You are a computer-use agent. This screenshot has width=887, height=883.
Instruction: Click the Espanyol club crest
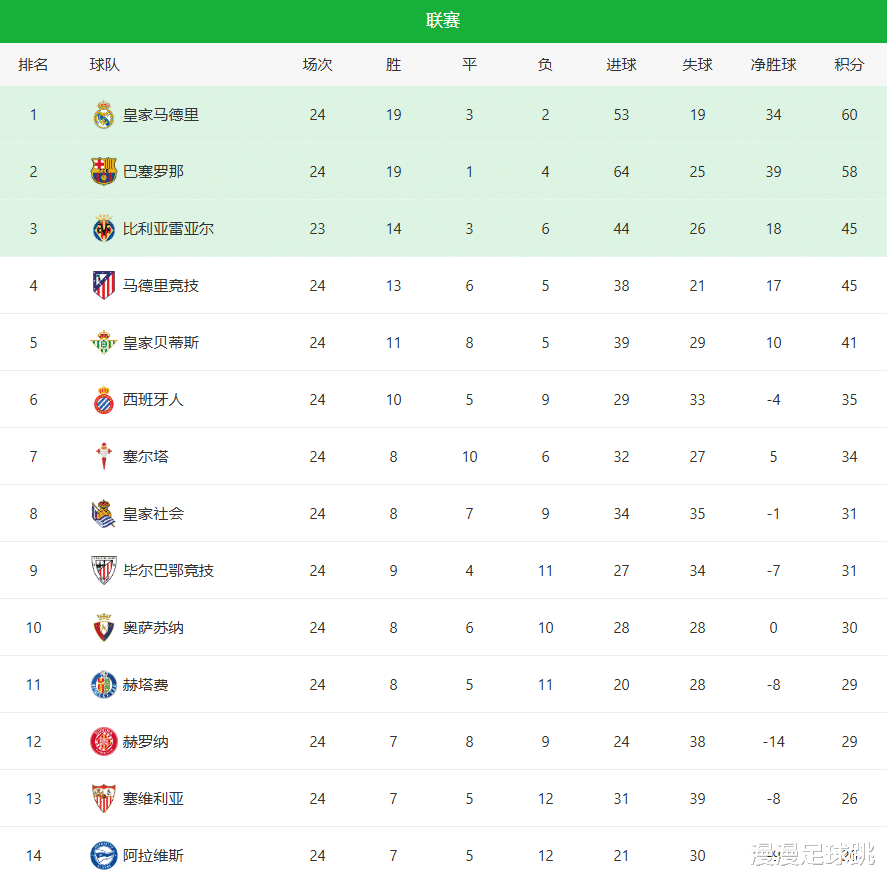[104, 400]
